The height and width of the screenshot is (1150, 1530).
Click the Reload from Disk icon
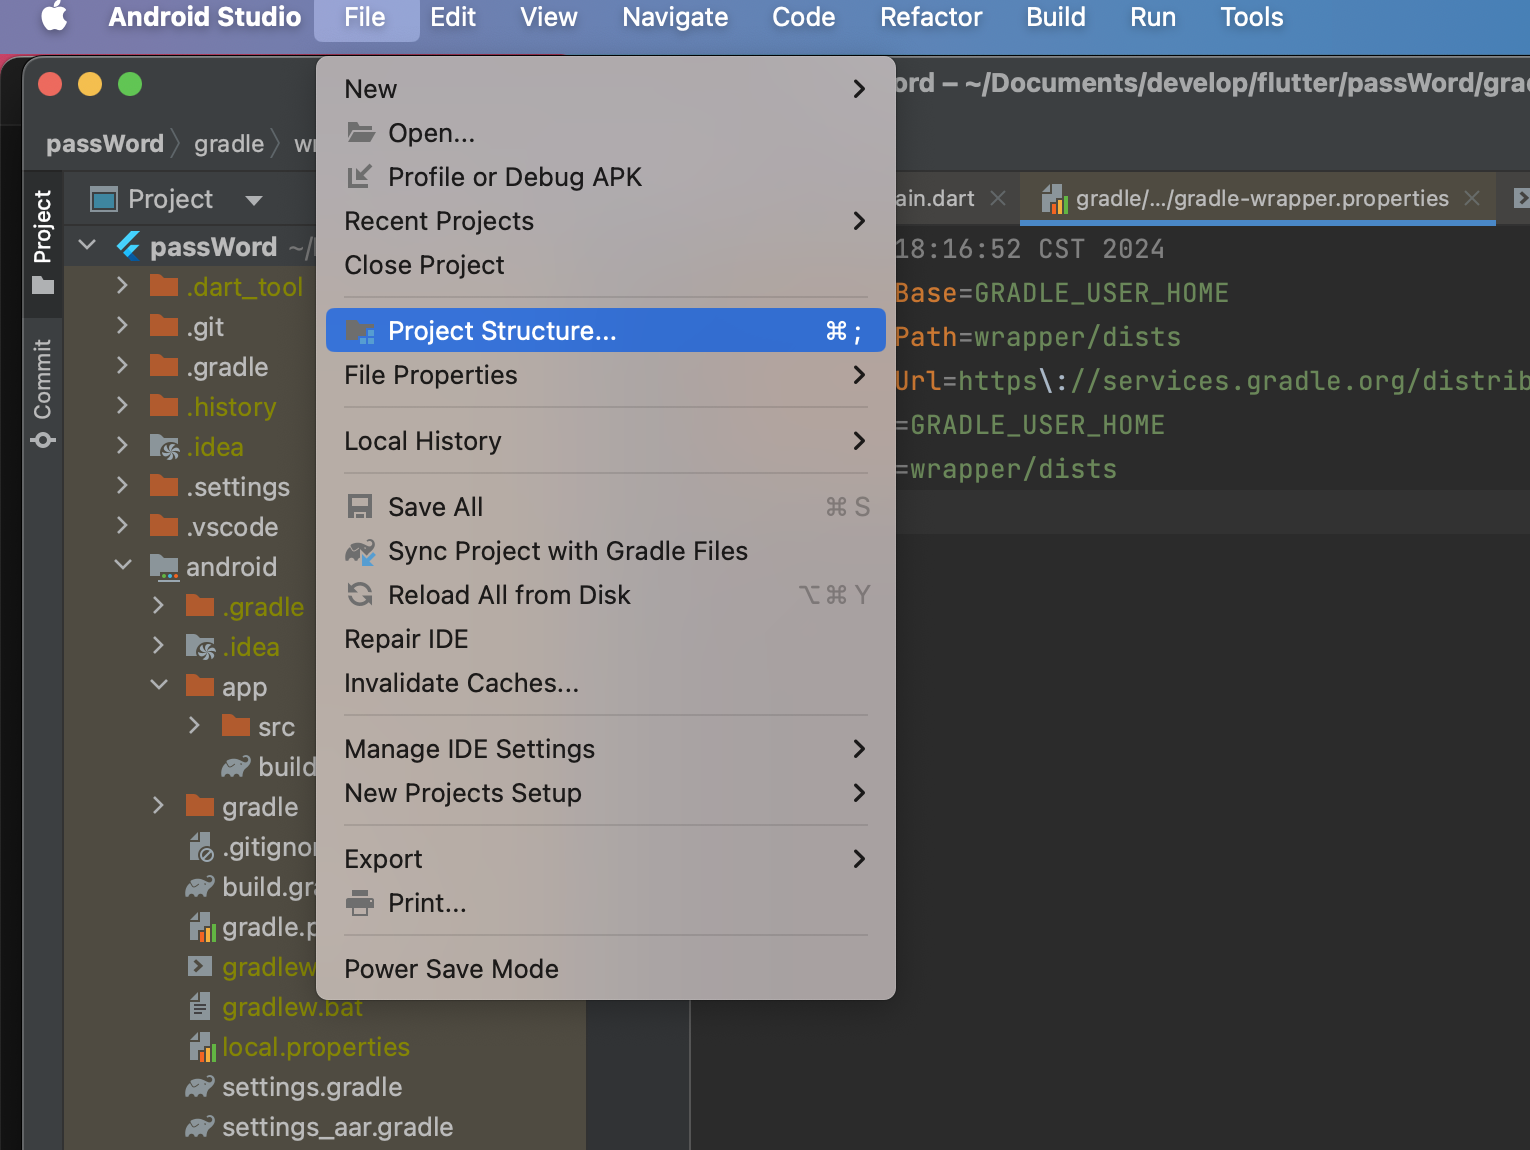pos(360,595)
